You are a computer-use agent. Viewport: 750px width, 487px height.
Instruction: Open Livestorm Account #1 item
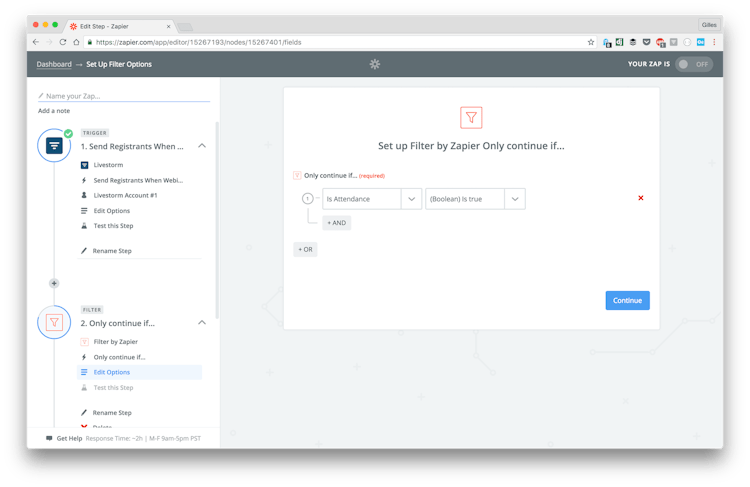pos(125,195)
